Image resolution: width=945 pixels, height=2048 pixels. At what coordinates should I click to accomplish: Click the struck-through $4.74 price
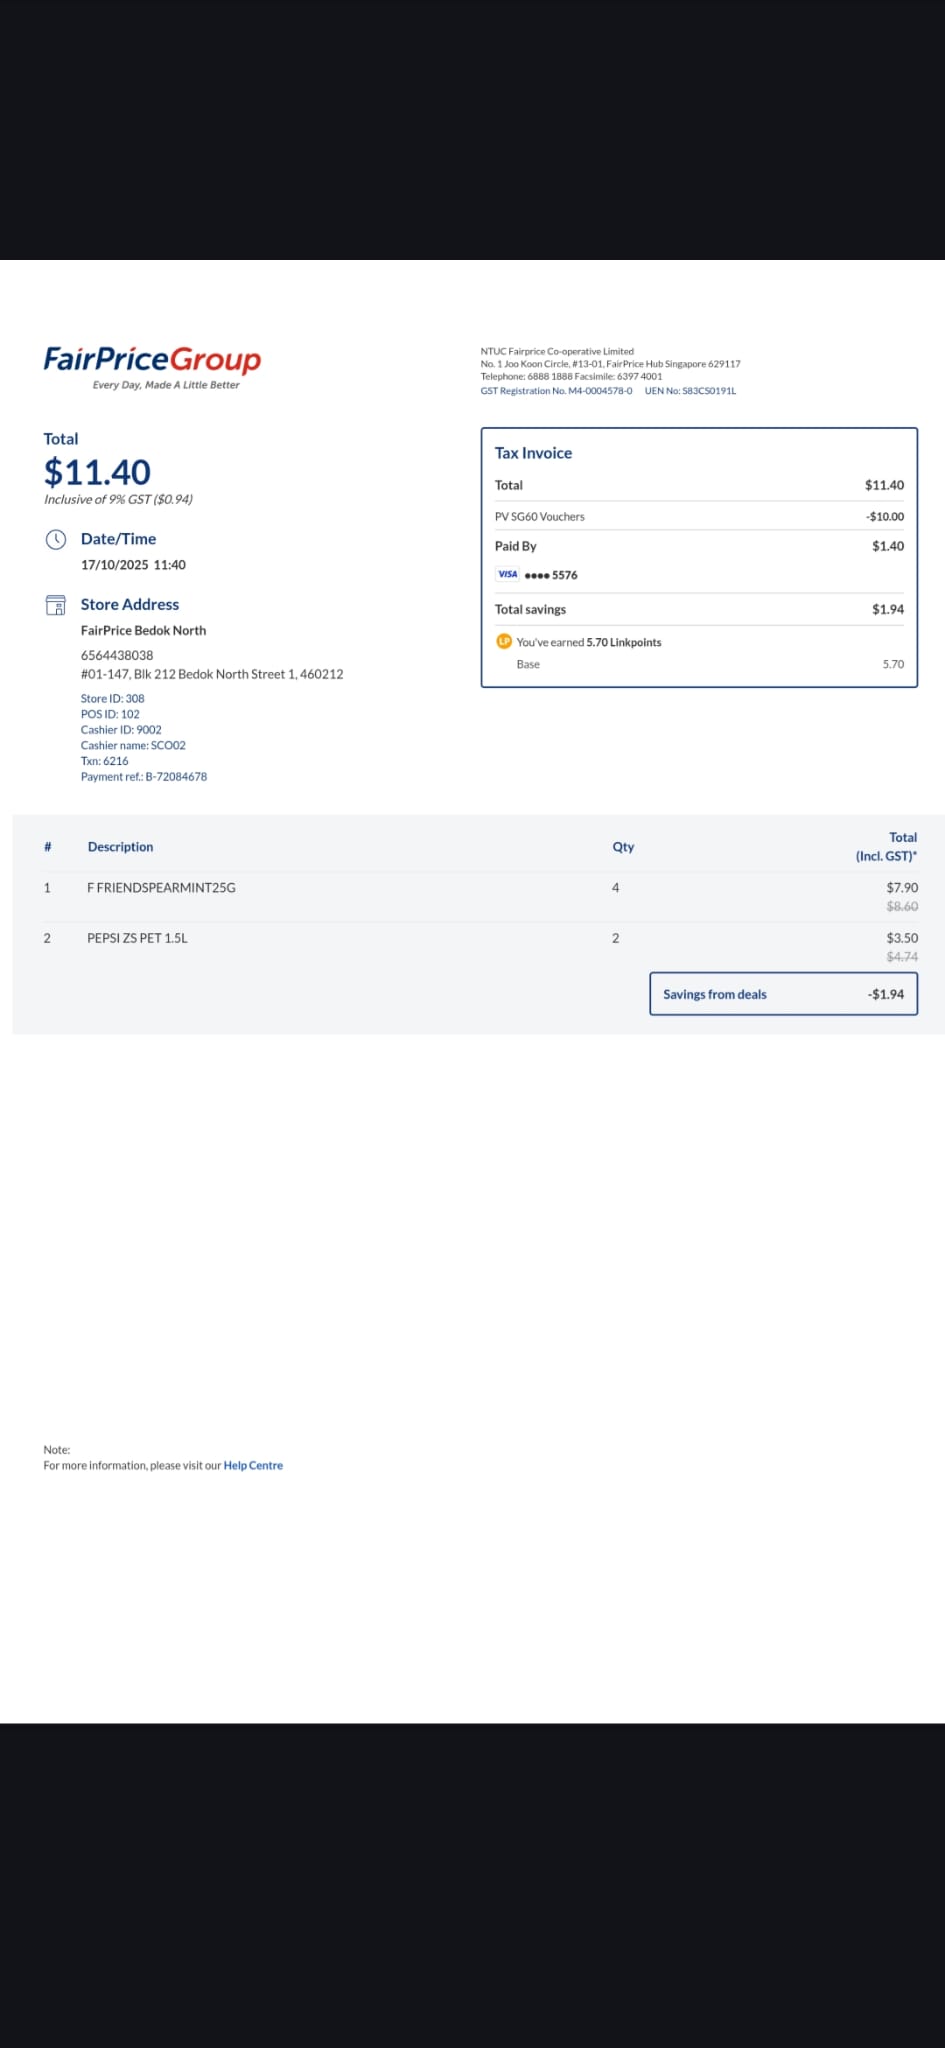(x=902, y=957)
